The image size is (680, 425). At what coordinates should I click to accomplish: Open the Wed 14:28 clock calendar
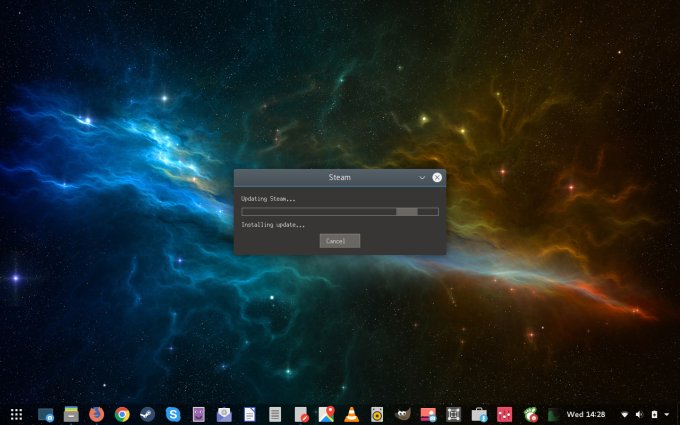[585, 415]
